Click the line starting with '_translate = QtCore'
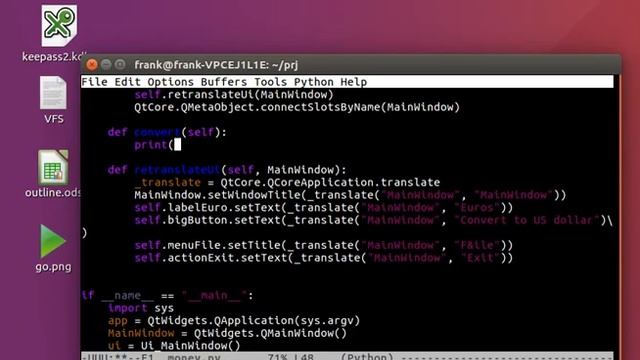The height and width of the screenshot is (360, 640). tap(287, 182)
